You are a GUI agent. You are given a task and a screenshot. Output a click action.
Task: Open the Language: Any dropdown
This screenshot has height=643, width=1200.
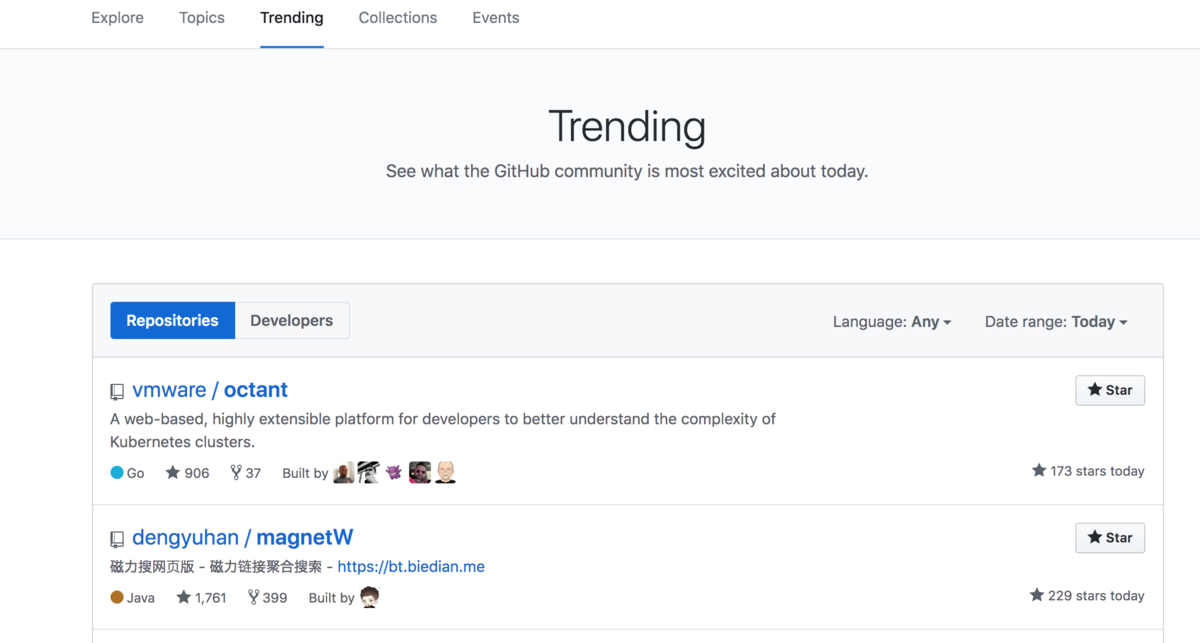point(892,322)
